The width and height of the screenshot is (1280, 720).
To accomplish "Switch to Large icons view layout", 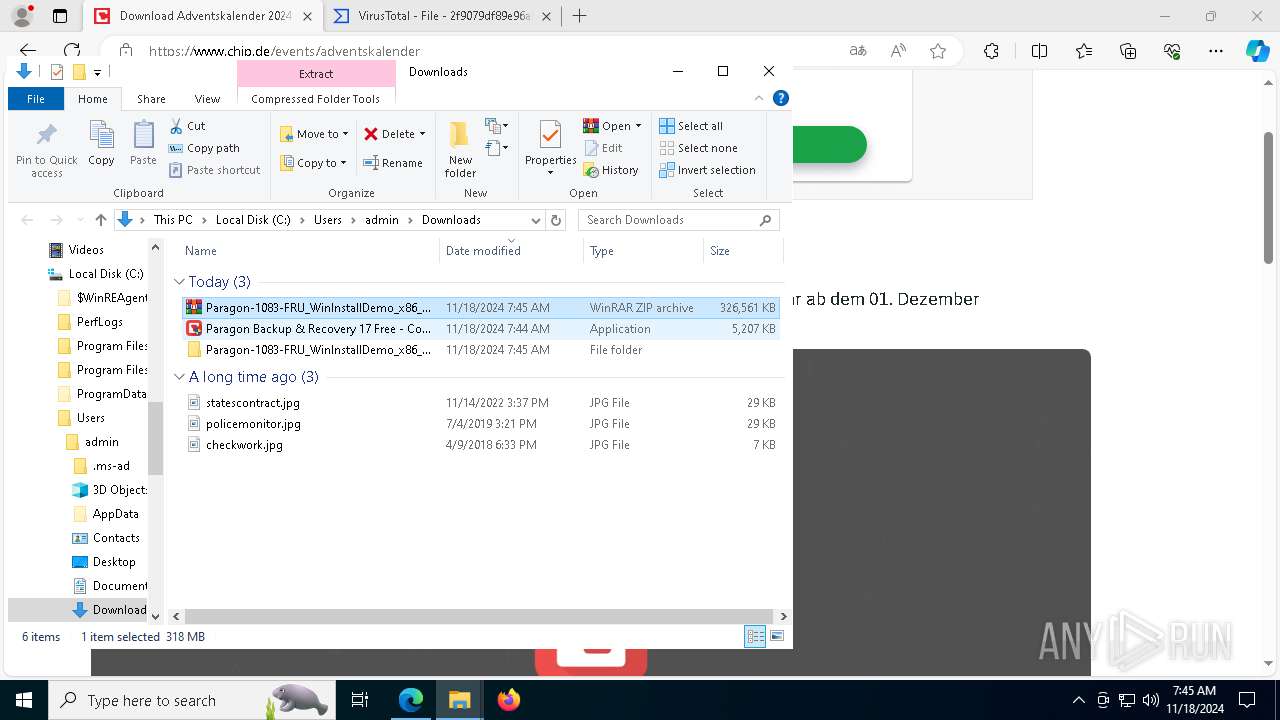I will pyautogui.click(x=777, y=636).
